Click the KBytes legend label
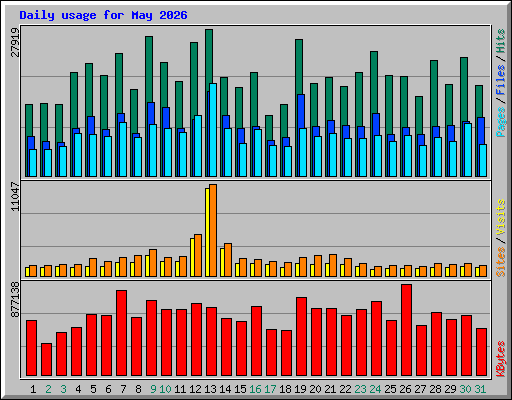The height and width of the screenshot is (400, 512). pyautogui.click(x=500, y=359)
